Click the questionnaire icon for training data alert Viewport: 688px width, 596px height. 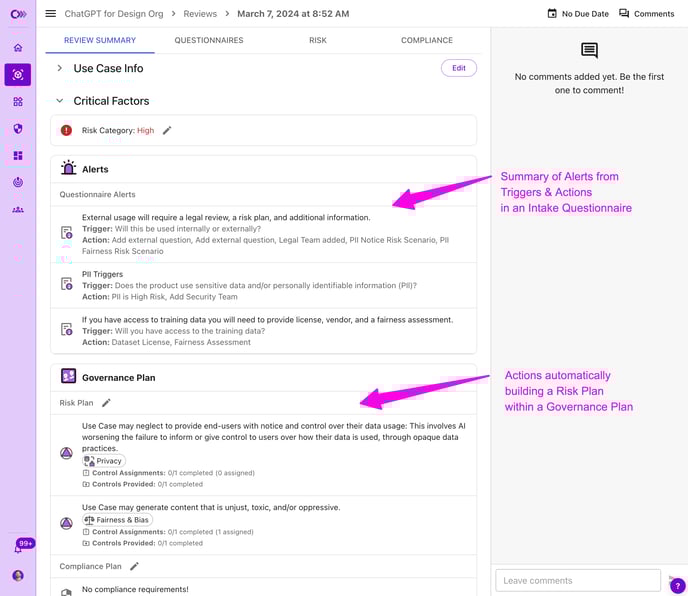click(x=66, y=329)
